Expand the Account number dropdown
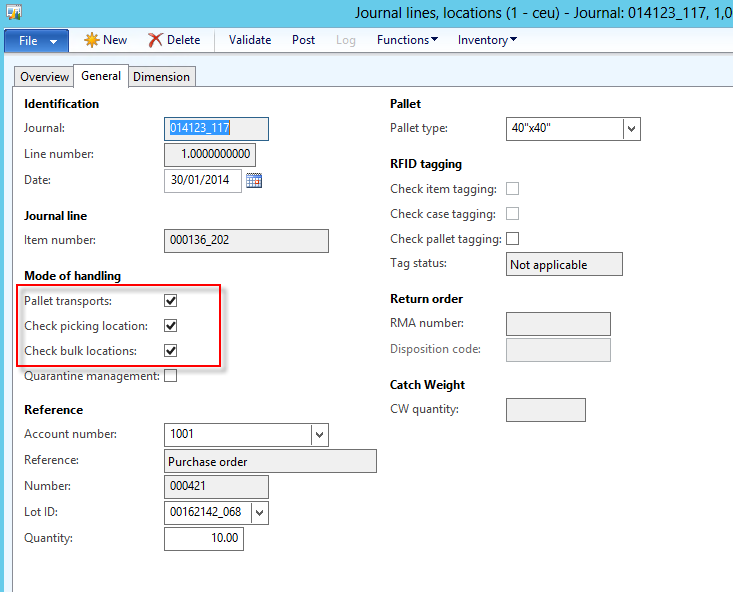The image size is (733, 592). [319, 435]
